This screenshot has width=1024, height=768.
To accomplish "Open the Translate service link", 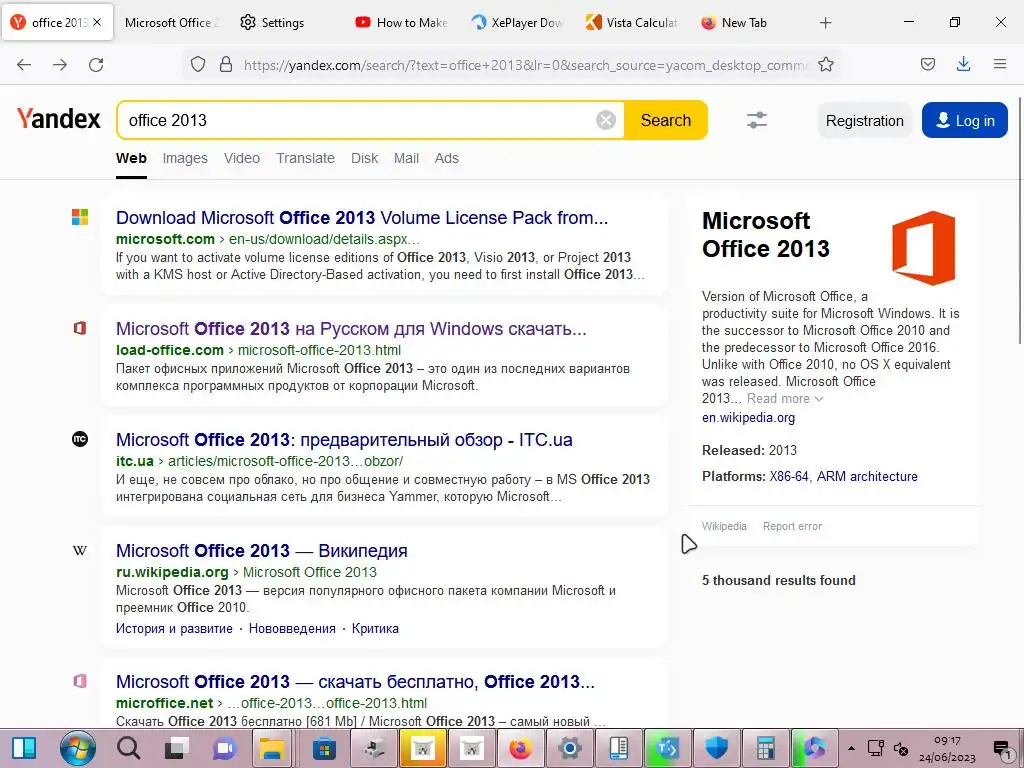I will pyautogui.click(x=305, y=158).
